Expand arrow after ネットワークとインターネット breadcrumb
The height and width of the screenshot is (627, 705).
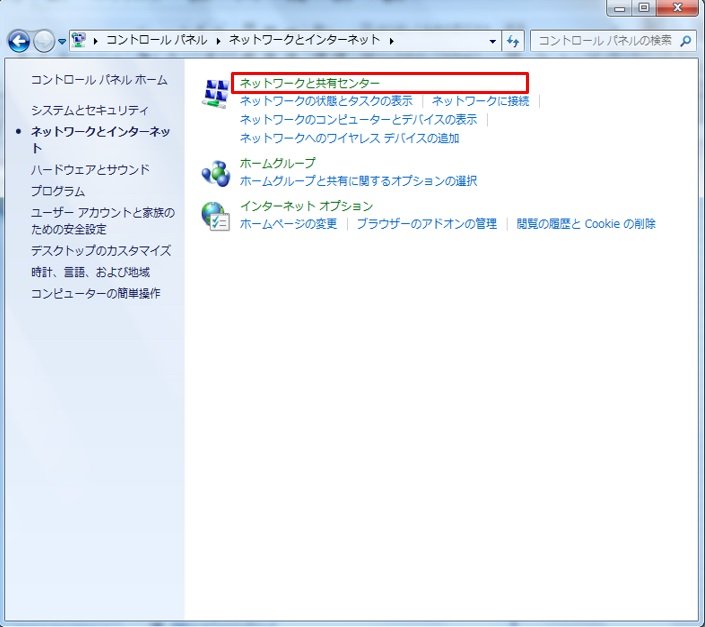392,41
